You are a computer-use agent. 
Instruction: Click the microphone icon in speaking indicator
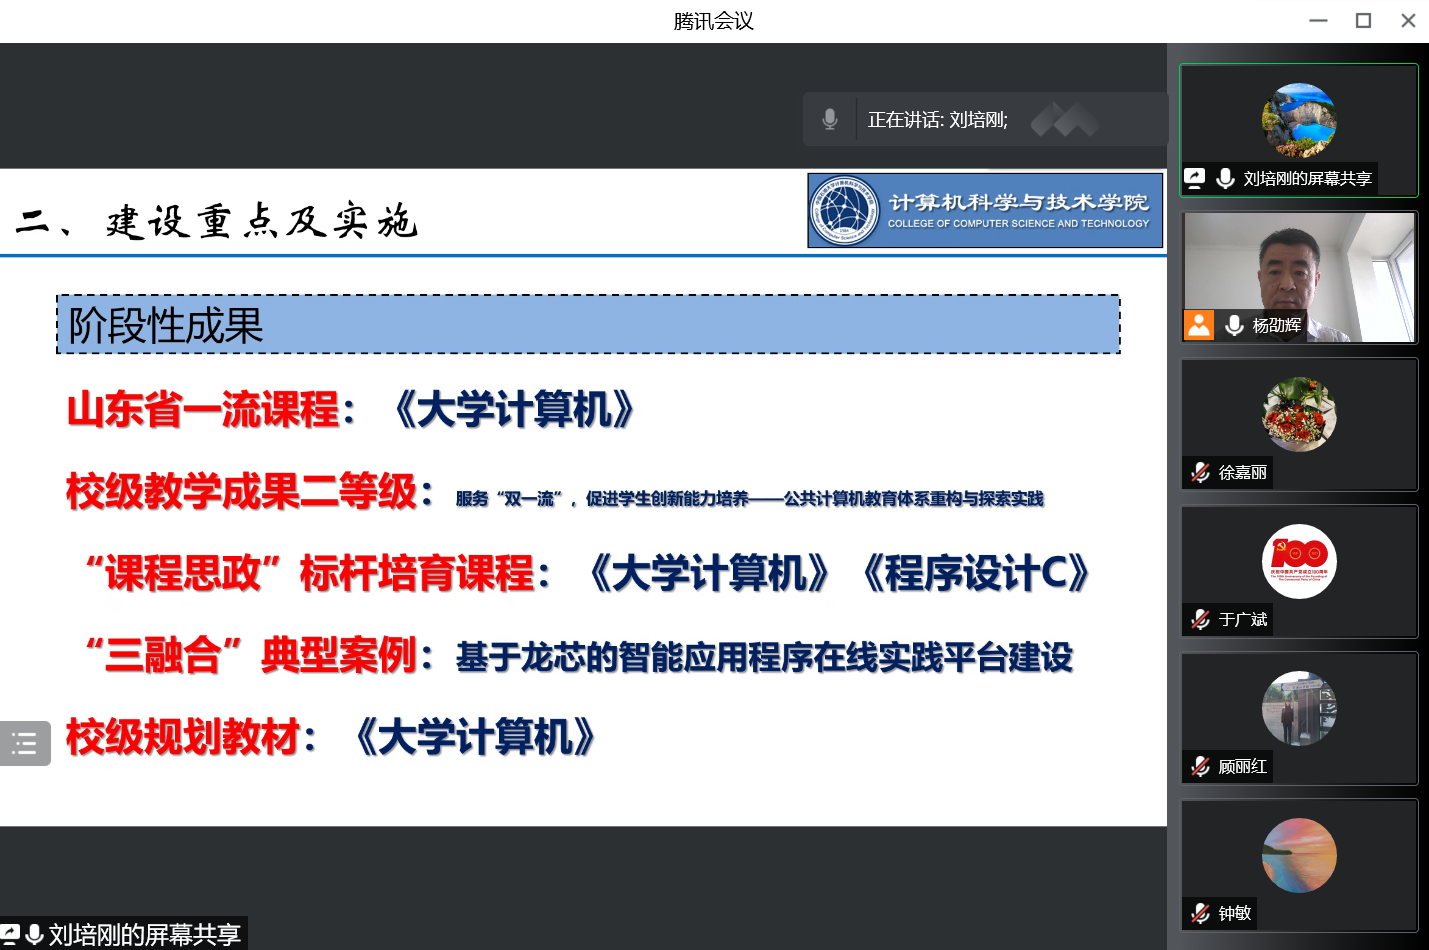[x=829, y=120]
